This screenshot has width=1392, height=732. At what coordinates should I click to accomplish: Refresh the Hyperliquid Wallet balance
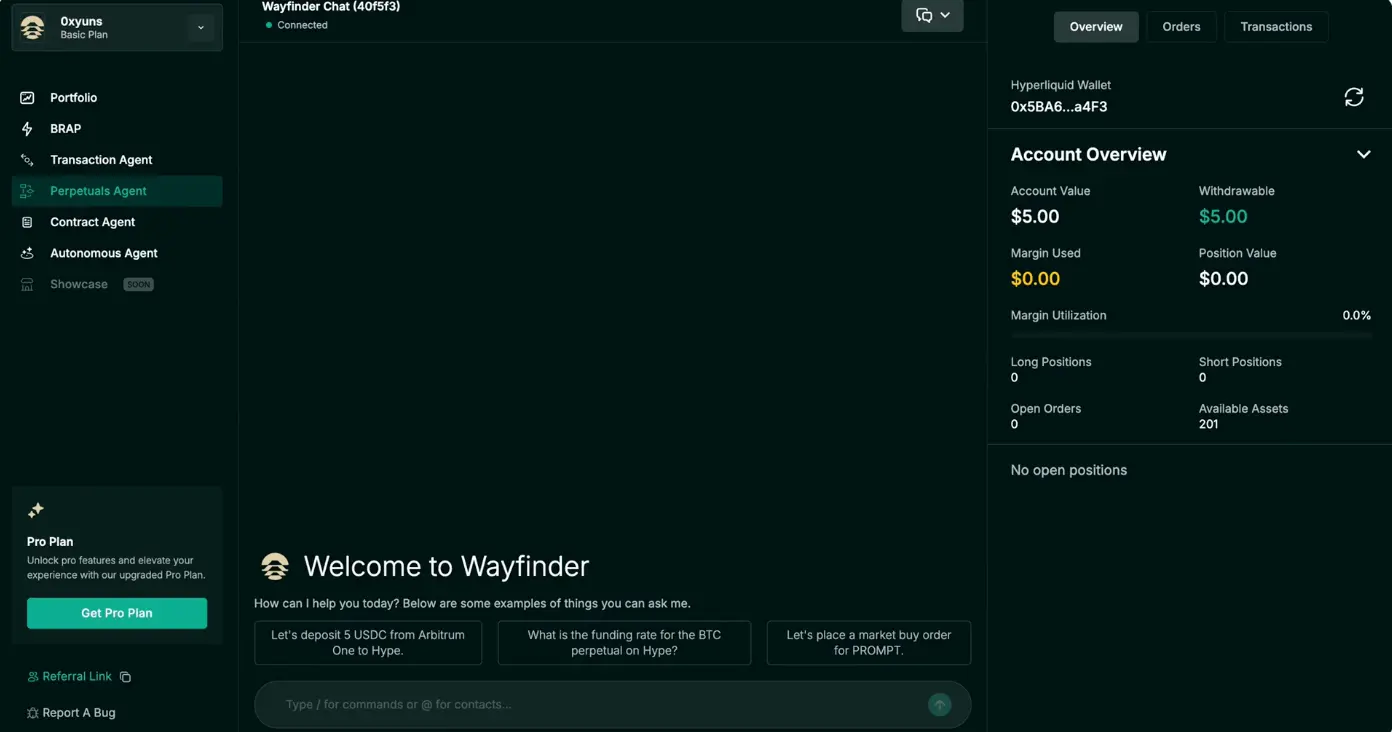click(x=1354, y=96)
